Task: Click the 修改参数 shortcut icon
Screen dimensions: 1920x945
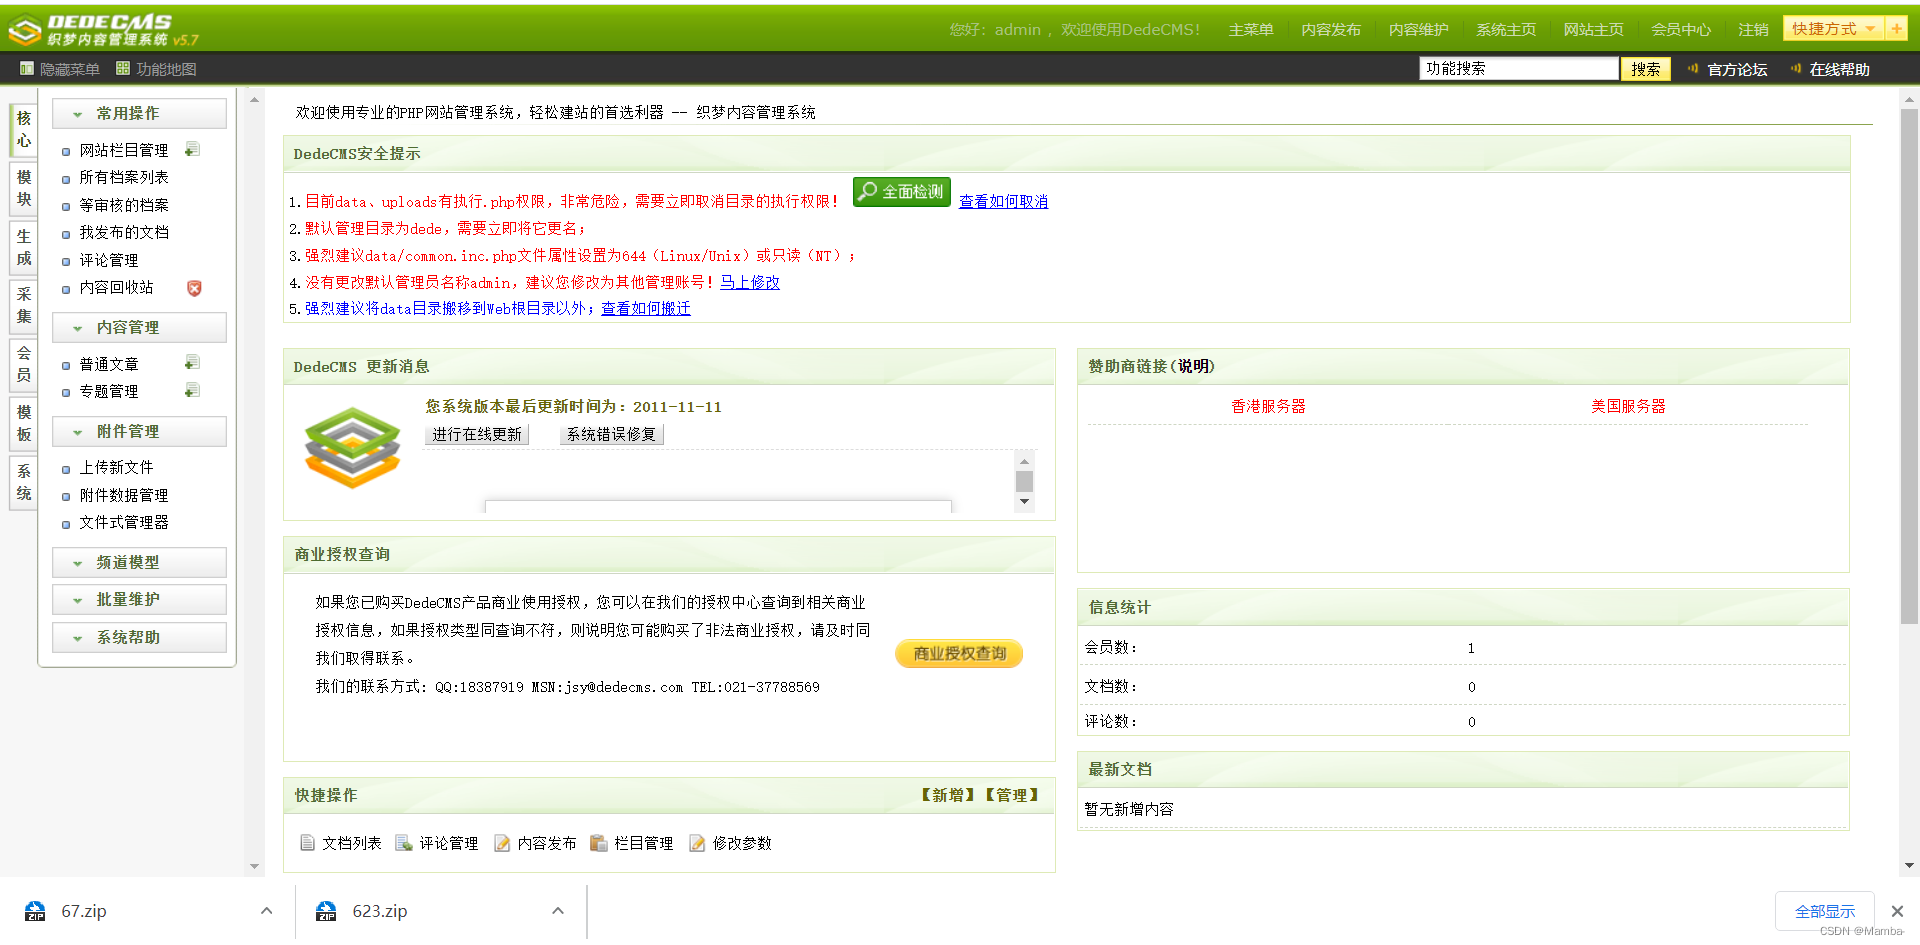Action: [697, 843]
